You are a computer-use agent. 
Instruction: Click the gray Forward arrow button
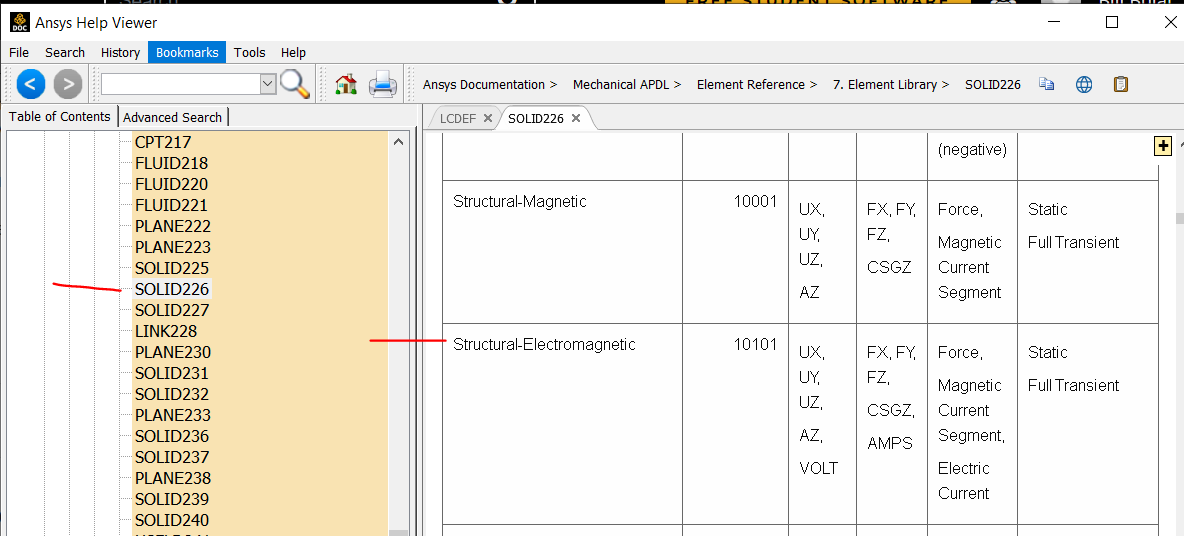tap(68, 84)
